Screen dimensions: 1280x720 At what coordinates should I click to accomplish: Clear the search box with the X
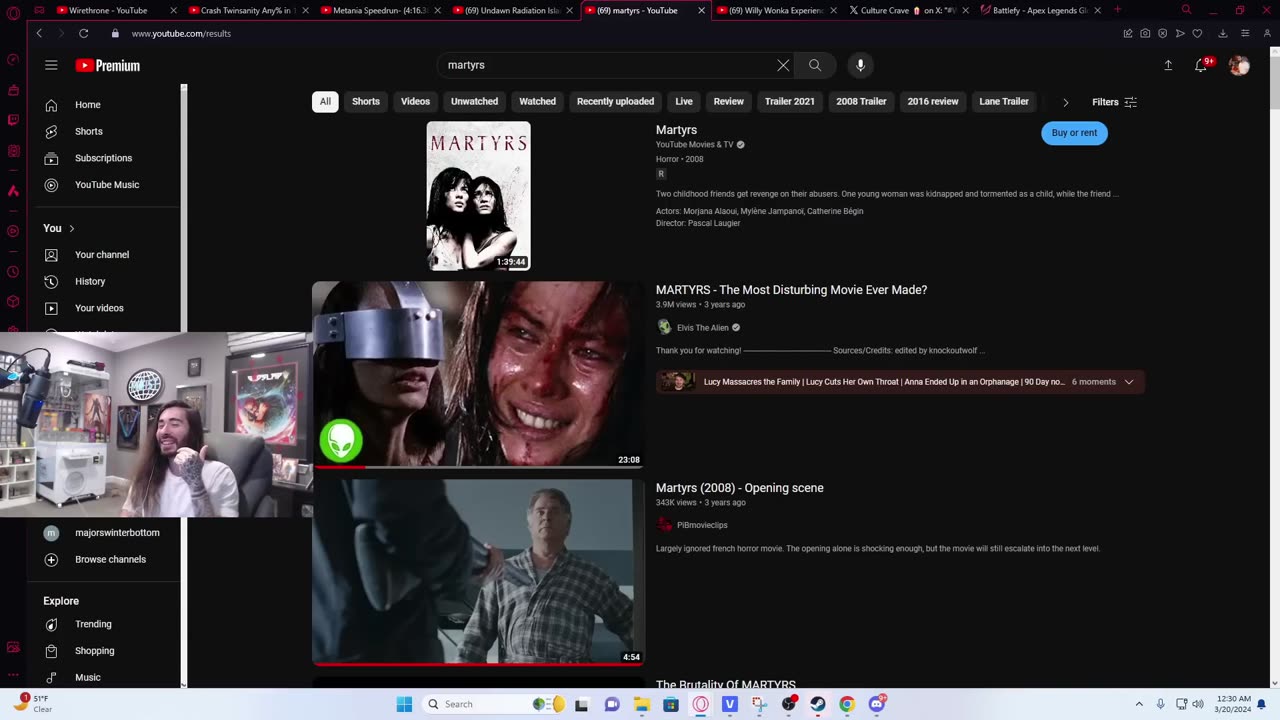[x=783, y=65]
